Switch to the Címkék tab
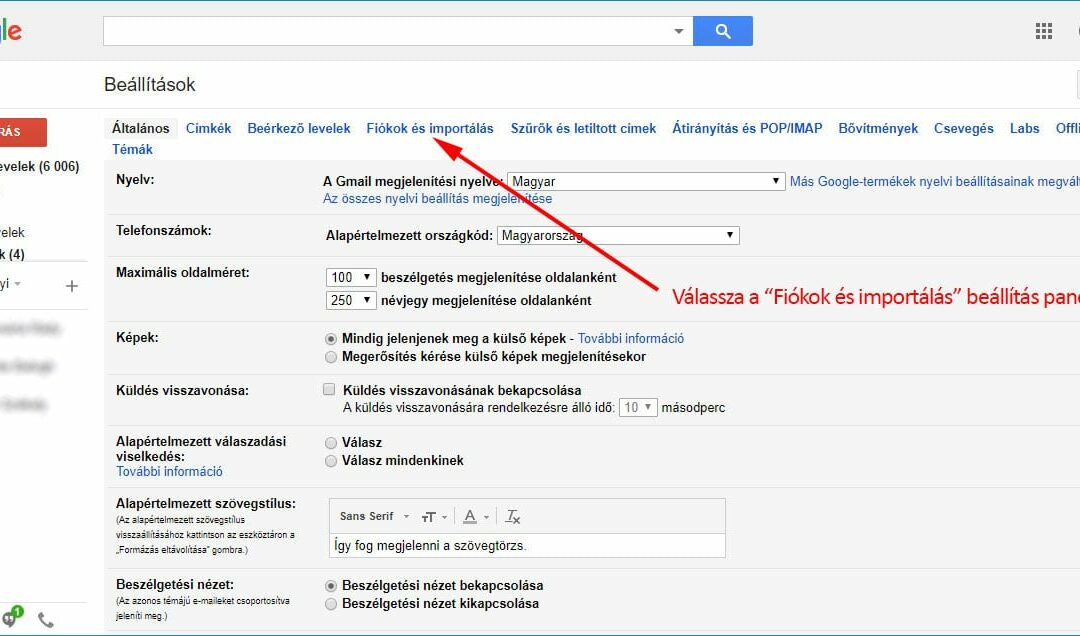This screenshot has width=1080, height=636. [208, 128]
